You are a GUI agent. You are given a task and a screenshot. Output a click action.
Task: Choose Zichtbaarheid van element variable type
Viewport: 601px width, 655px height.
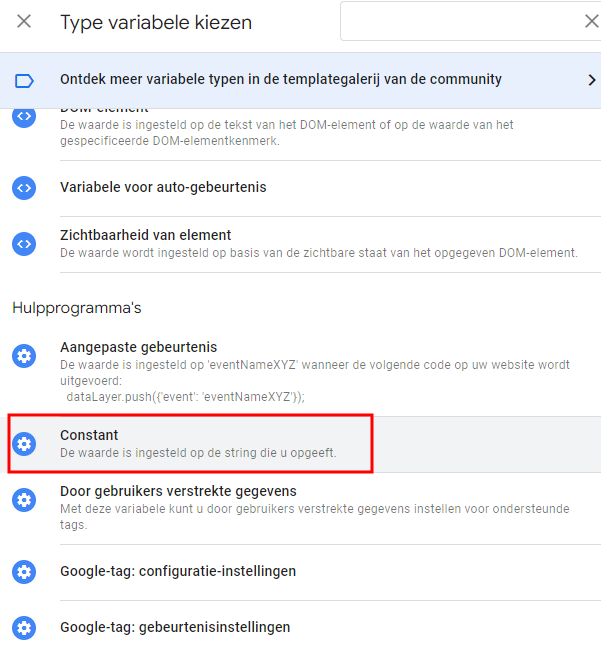145,235
